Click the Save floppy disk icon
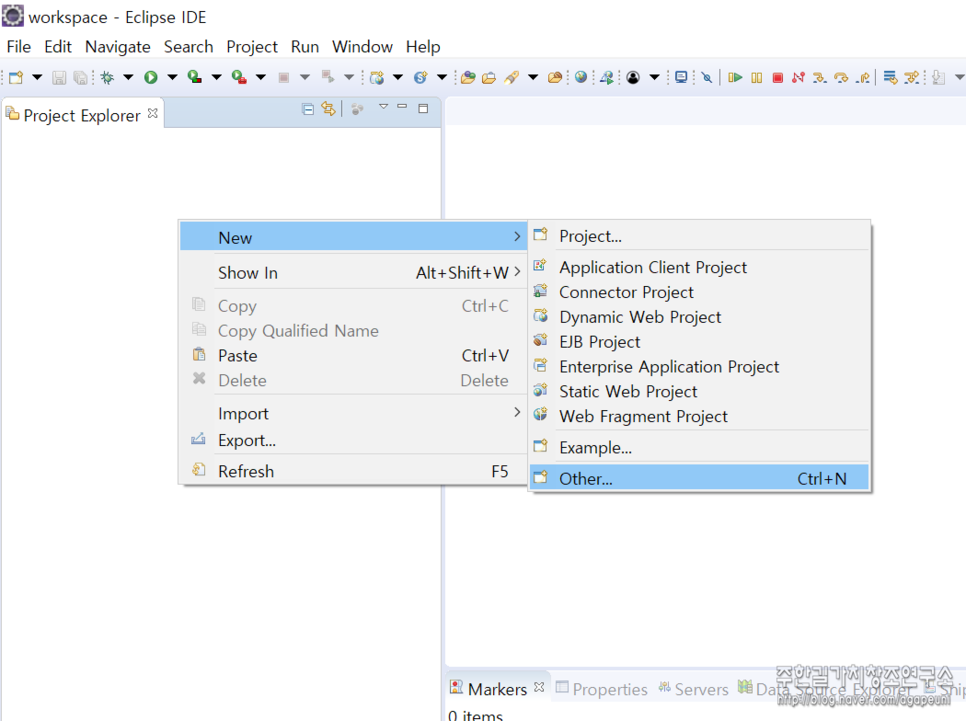Image resolution: width=966 pixels, height=721 pixels. click(x=59, y=77)
